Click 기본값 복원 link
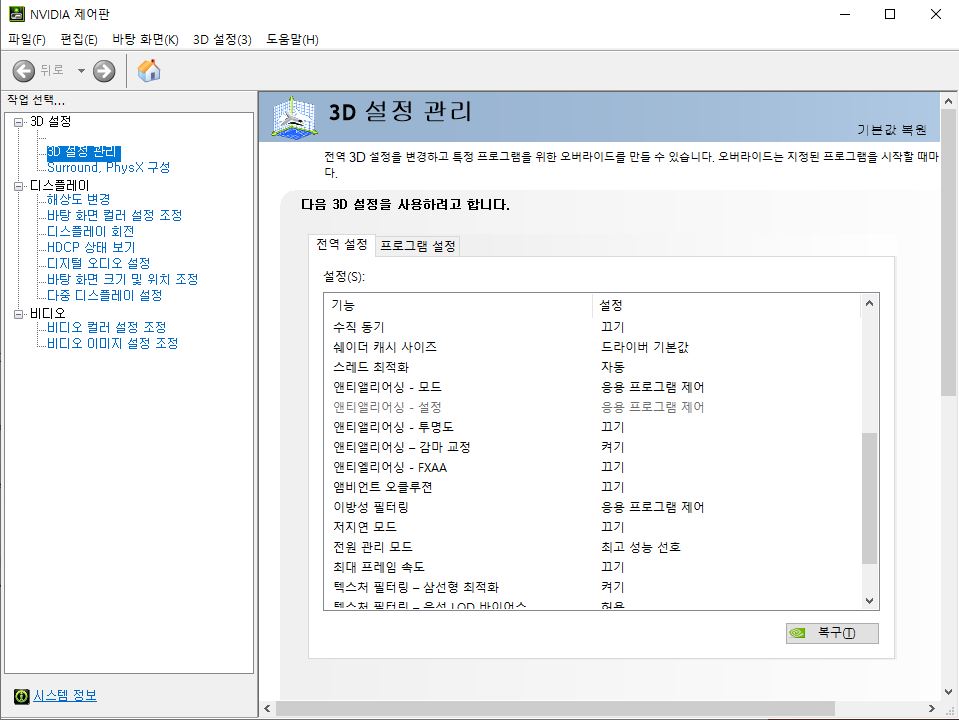This screenshot has height=720, width=959. tap(892, 130)
